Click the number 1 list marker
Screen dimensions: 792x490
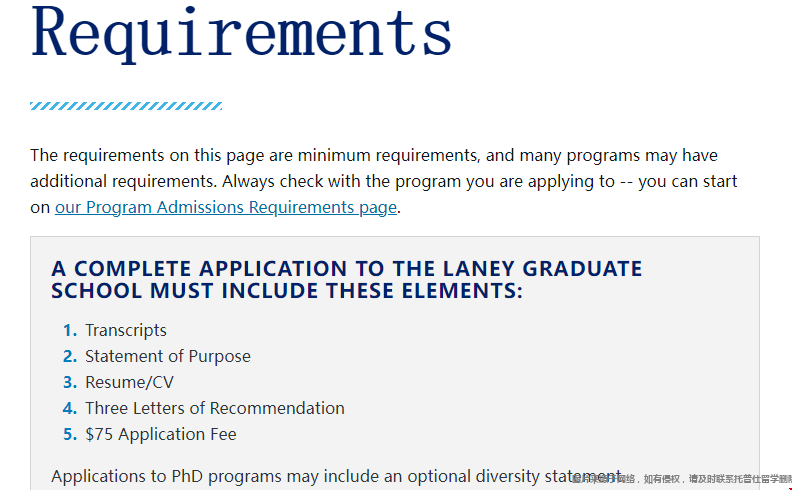pyautogui.click(x=70, y=330)
